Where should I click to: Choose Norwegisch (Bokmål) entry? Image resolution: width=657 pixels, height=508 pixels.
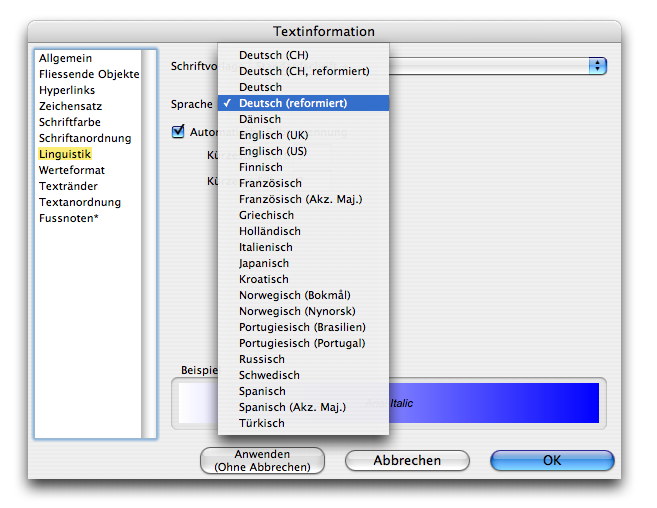point(295,295)
